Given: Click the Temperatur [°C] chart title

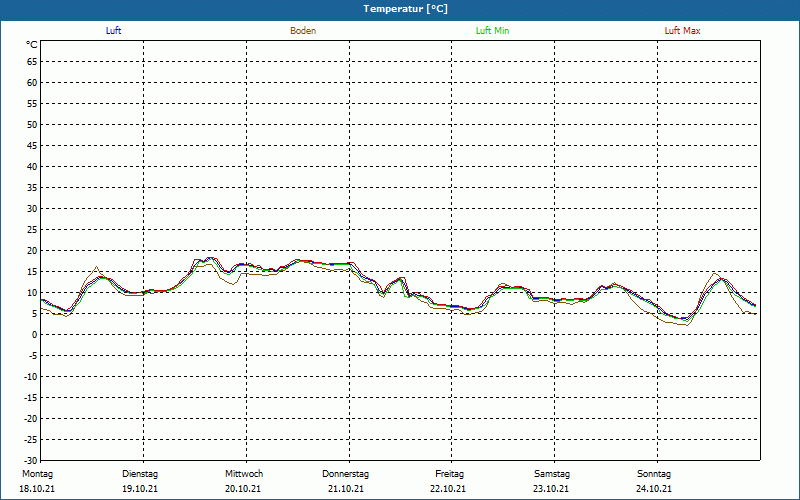Looking at the screenshot, I should (406, 9).
